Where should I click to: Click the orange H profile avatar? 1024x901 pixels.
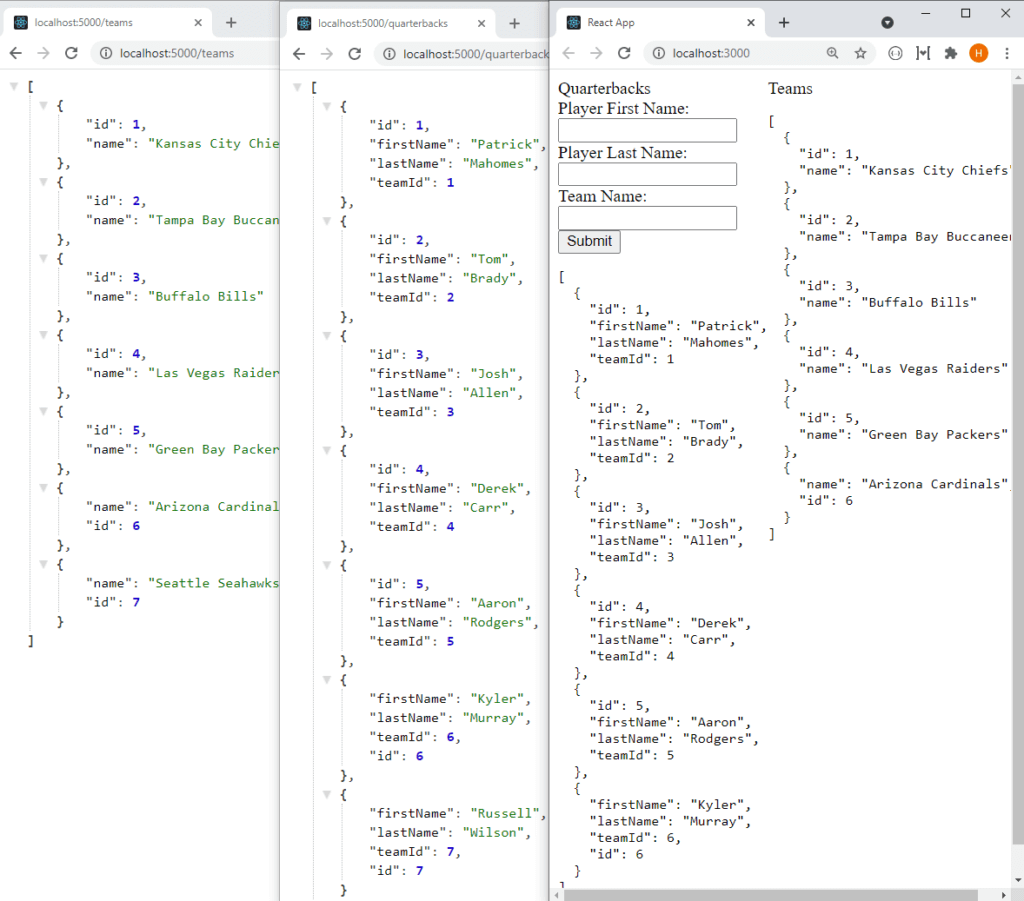point(978,53)
